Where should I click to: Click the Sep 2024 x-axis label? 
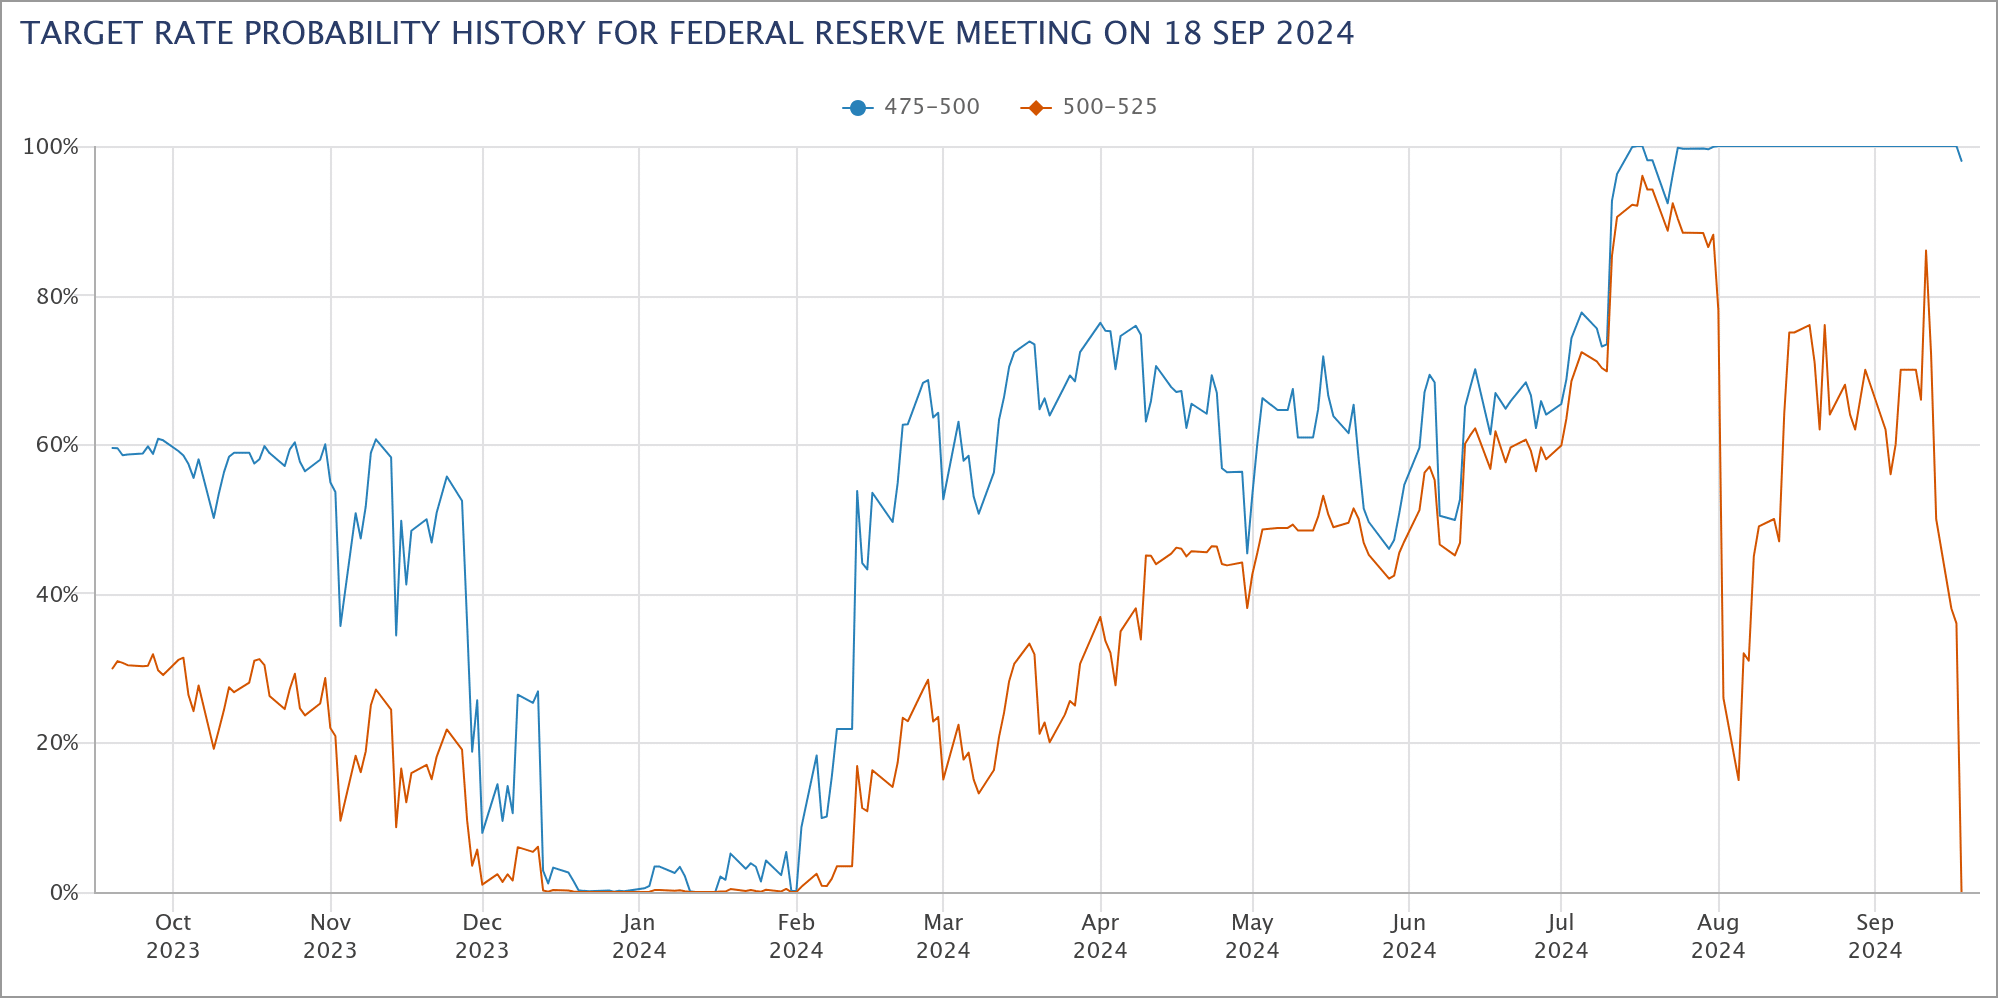(1875, 936)
